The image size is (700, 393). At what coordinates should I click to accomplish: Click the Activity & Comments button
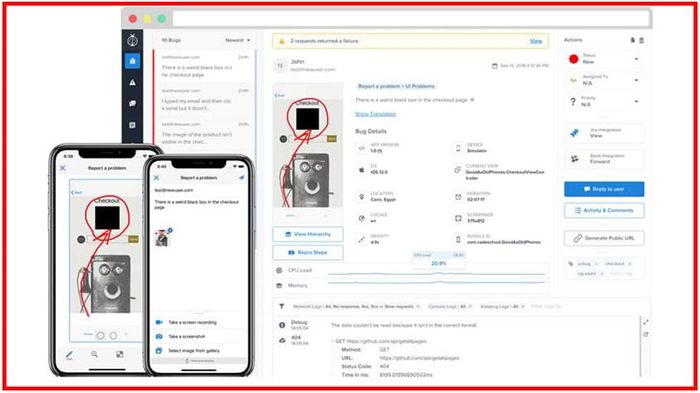click(x=604, y=210)
